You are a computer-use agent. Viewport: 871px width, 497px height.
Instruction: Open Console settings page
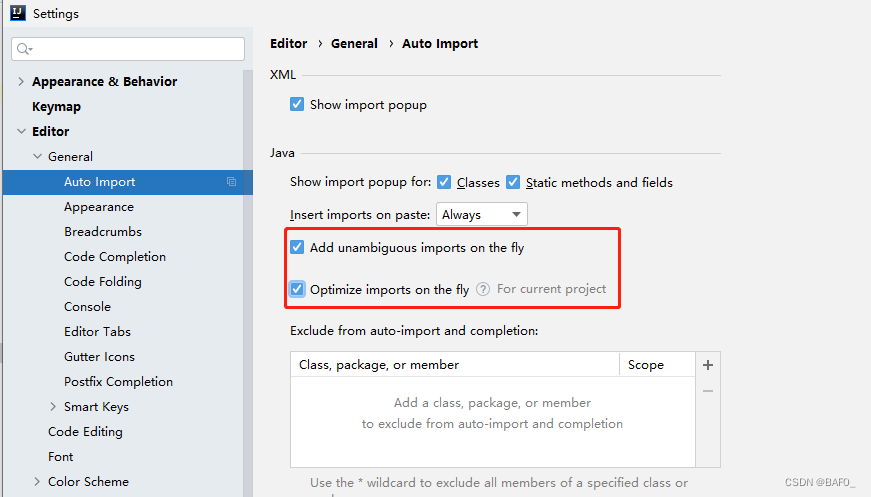(x=87, y=307)
